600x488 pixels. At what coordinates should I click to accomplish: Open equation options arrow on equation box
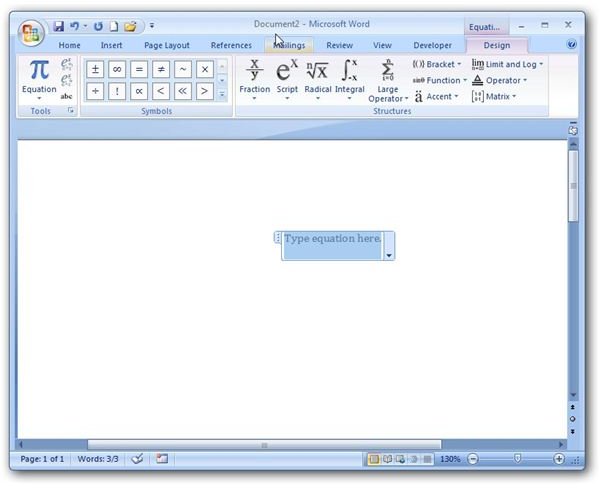pos(389,255)
